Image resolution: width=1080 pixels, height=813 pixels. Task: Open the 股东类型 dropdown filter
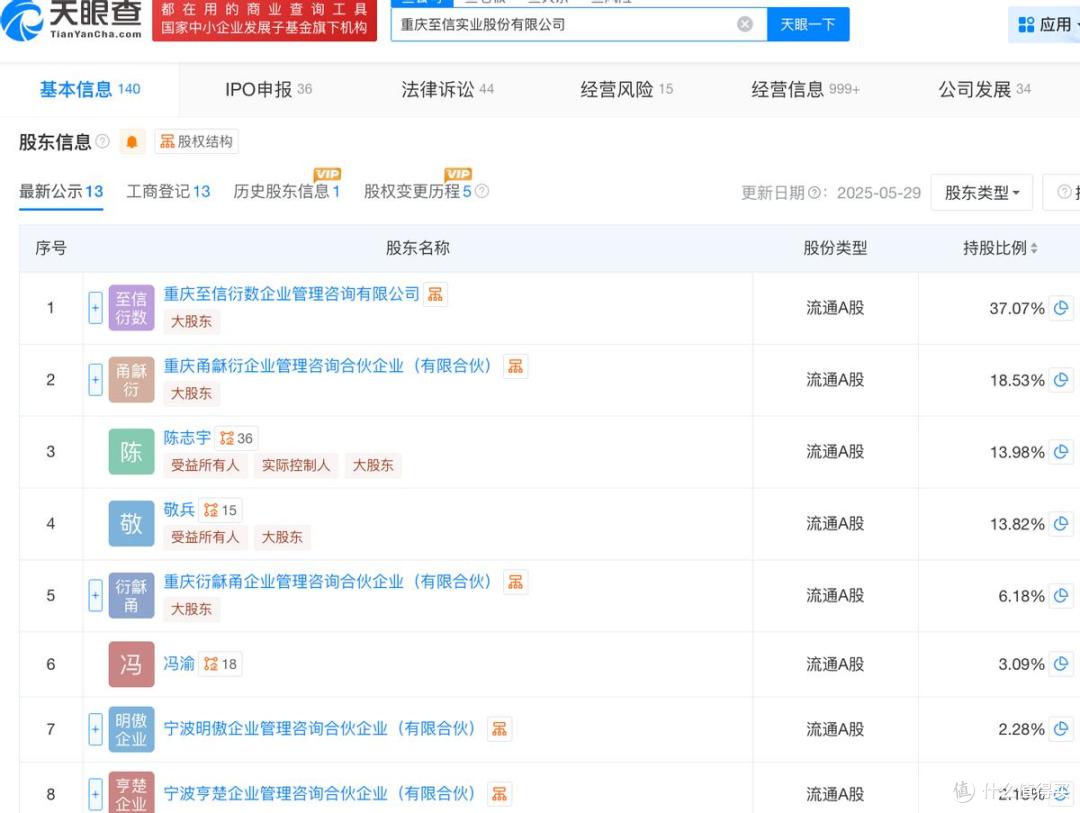pos(982,193)
